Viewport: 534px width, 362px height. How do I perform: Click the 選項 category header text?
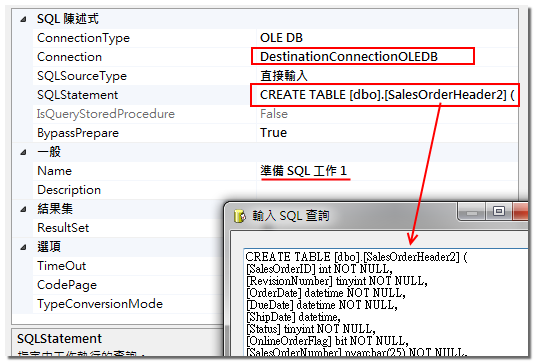point(49,247)
